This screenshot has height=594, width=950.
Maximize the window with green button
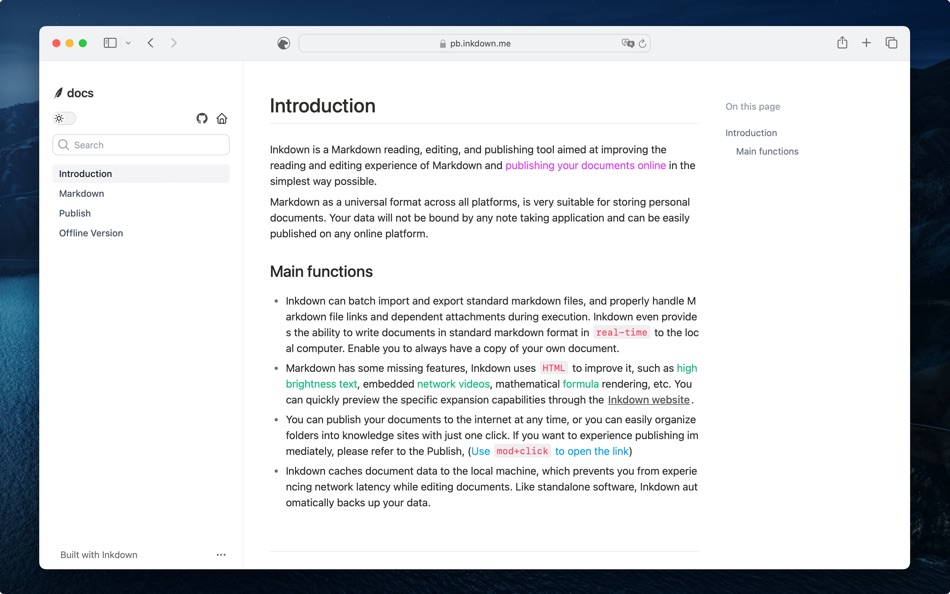pyautogui.click(x=83, y=43)
